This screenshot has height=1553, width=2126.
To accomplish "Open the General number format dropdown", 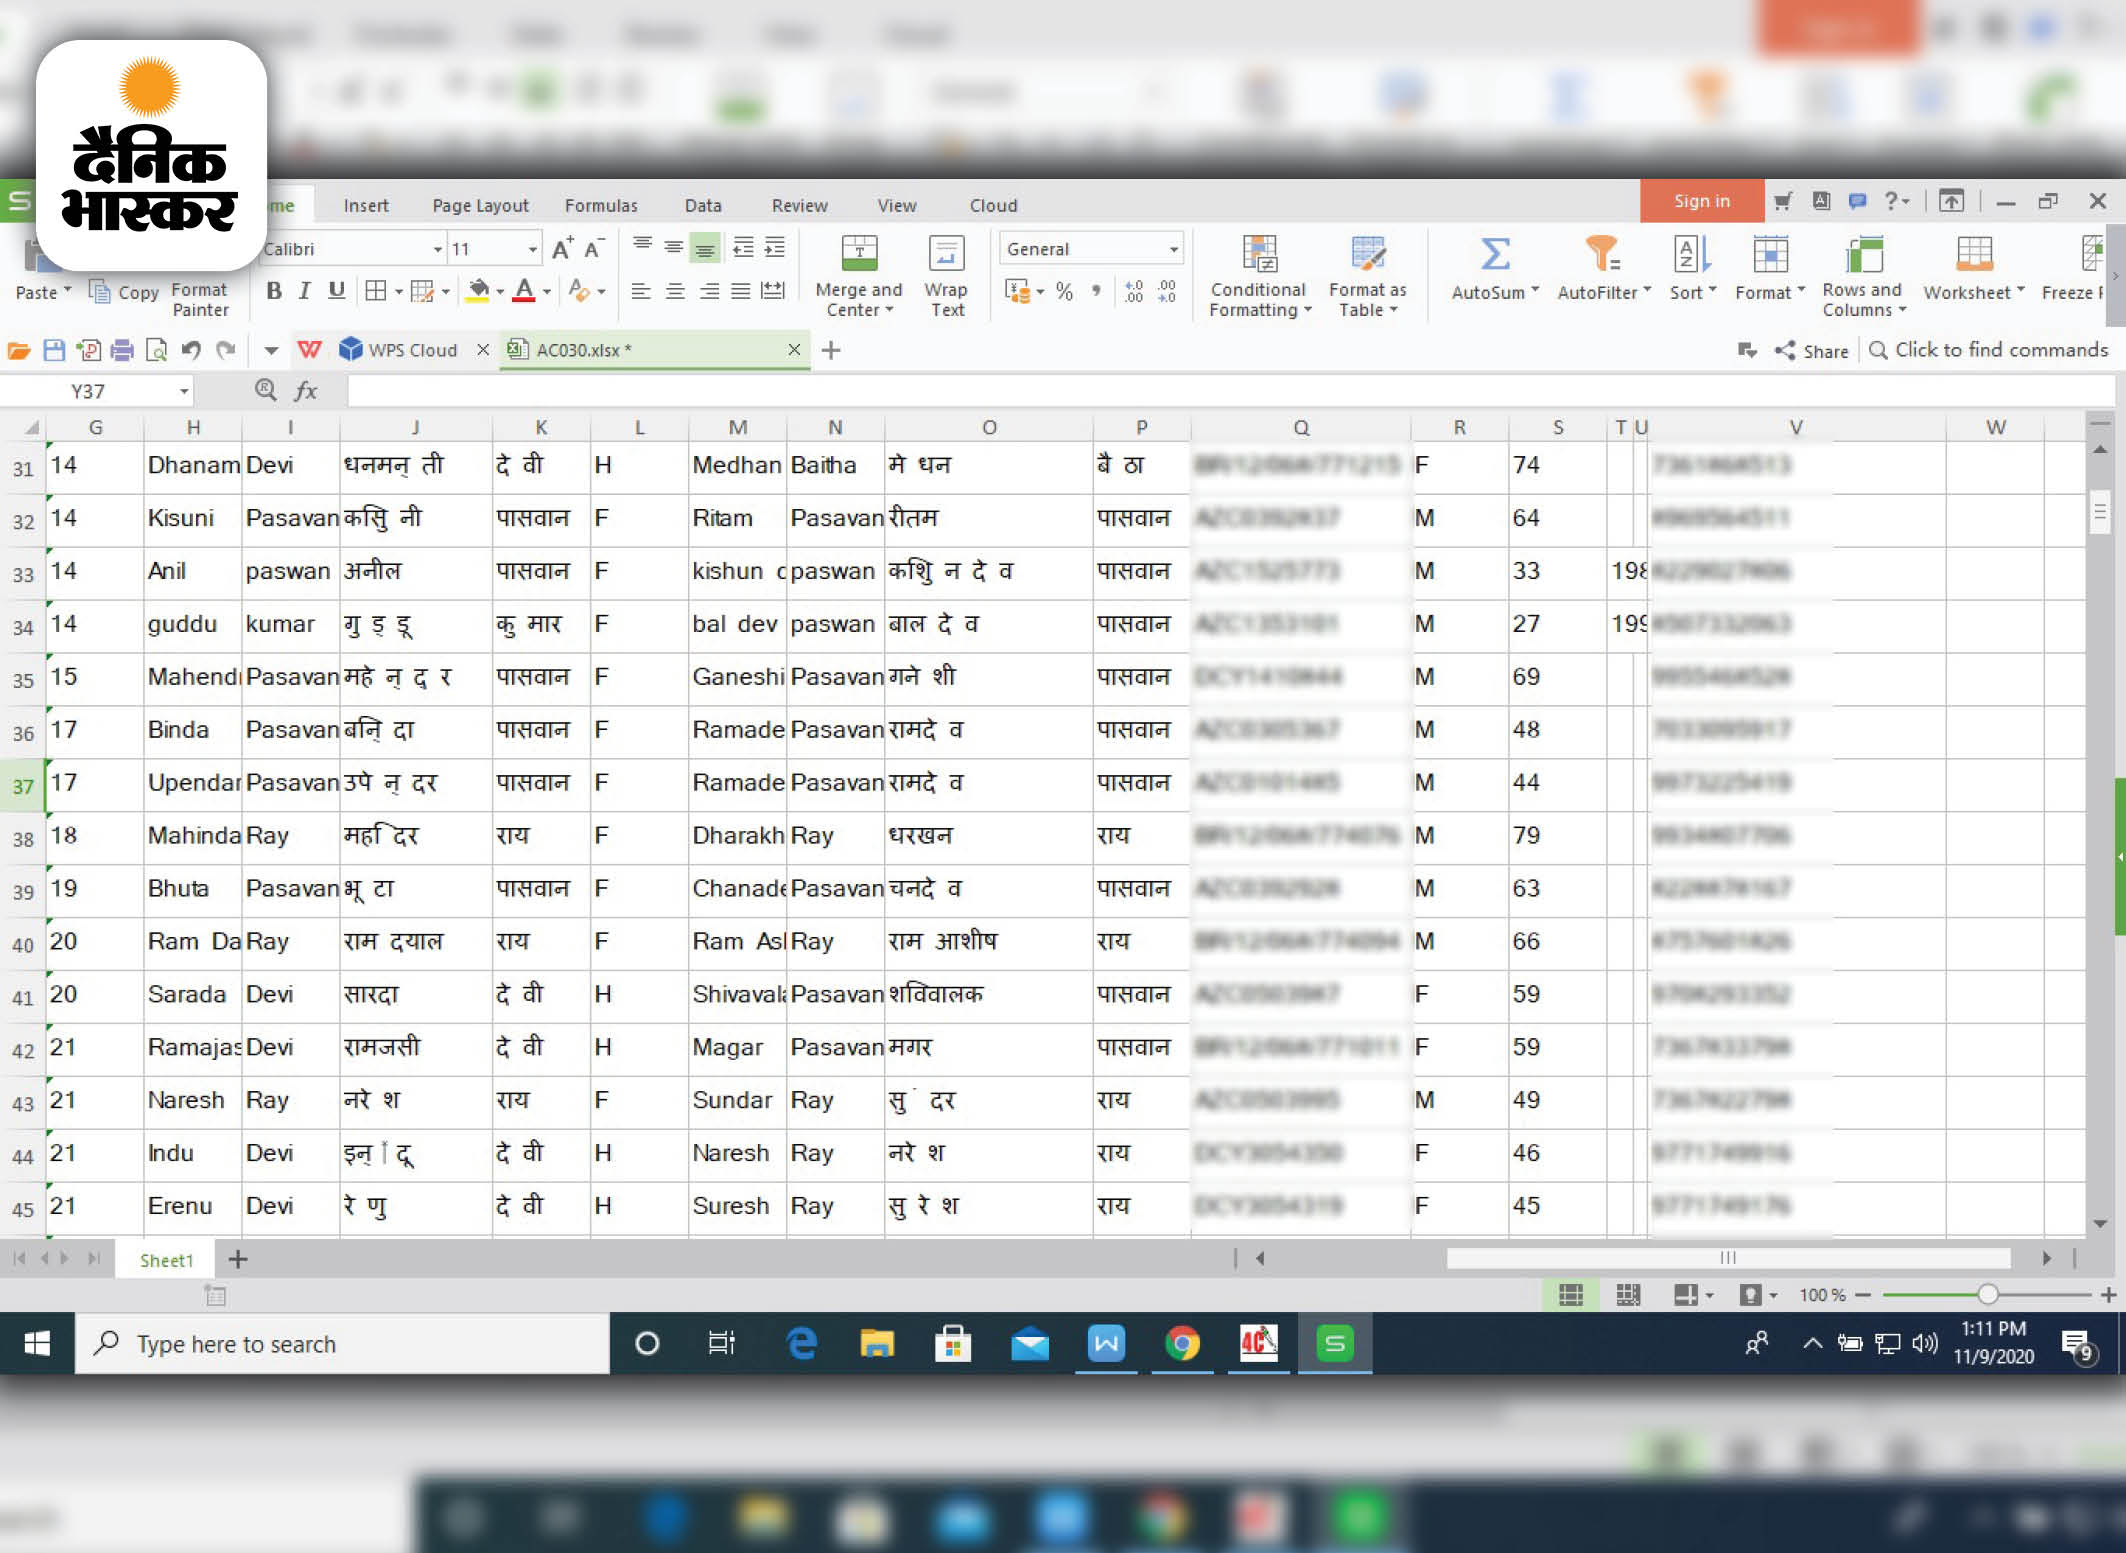I will [1174, 249].
